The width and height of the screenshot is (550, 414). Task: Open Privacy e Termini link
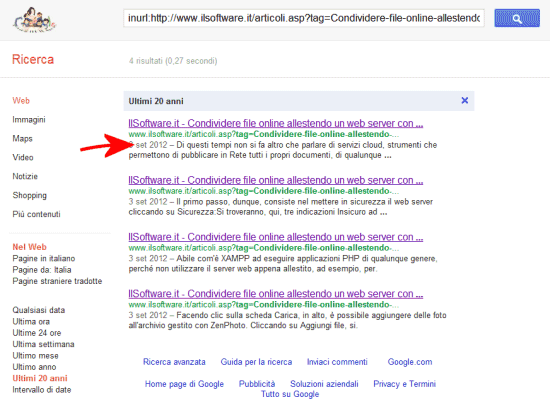404,384
